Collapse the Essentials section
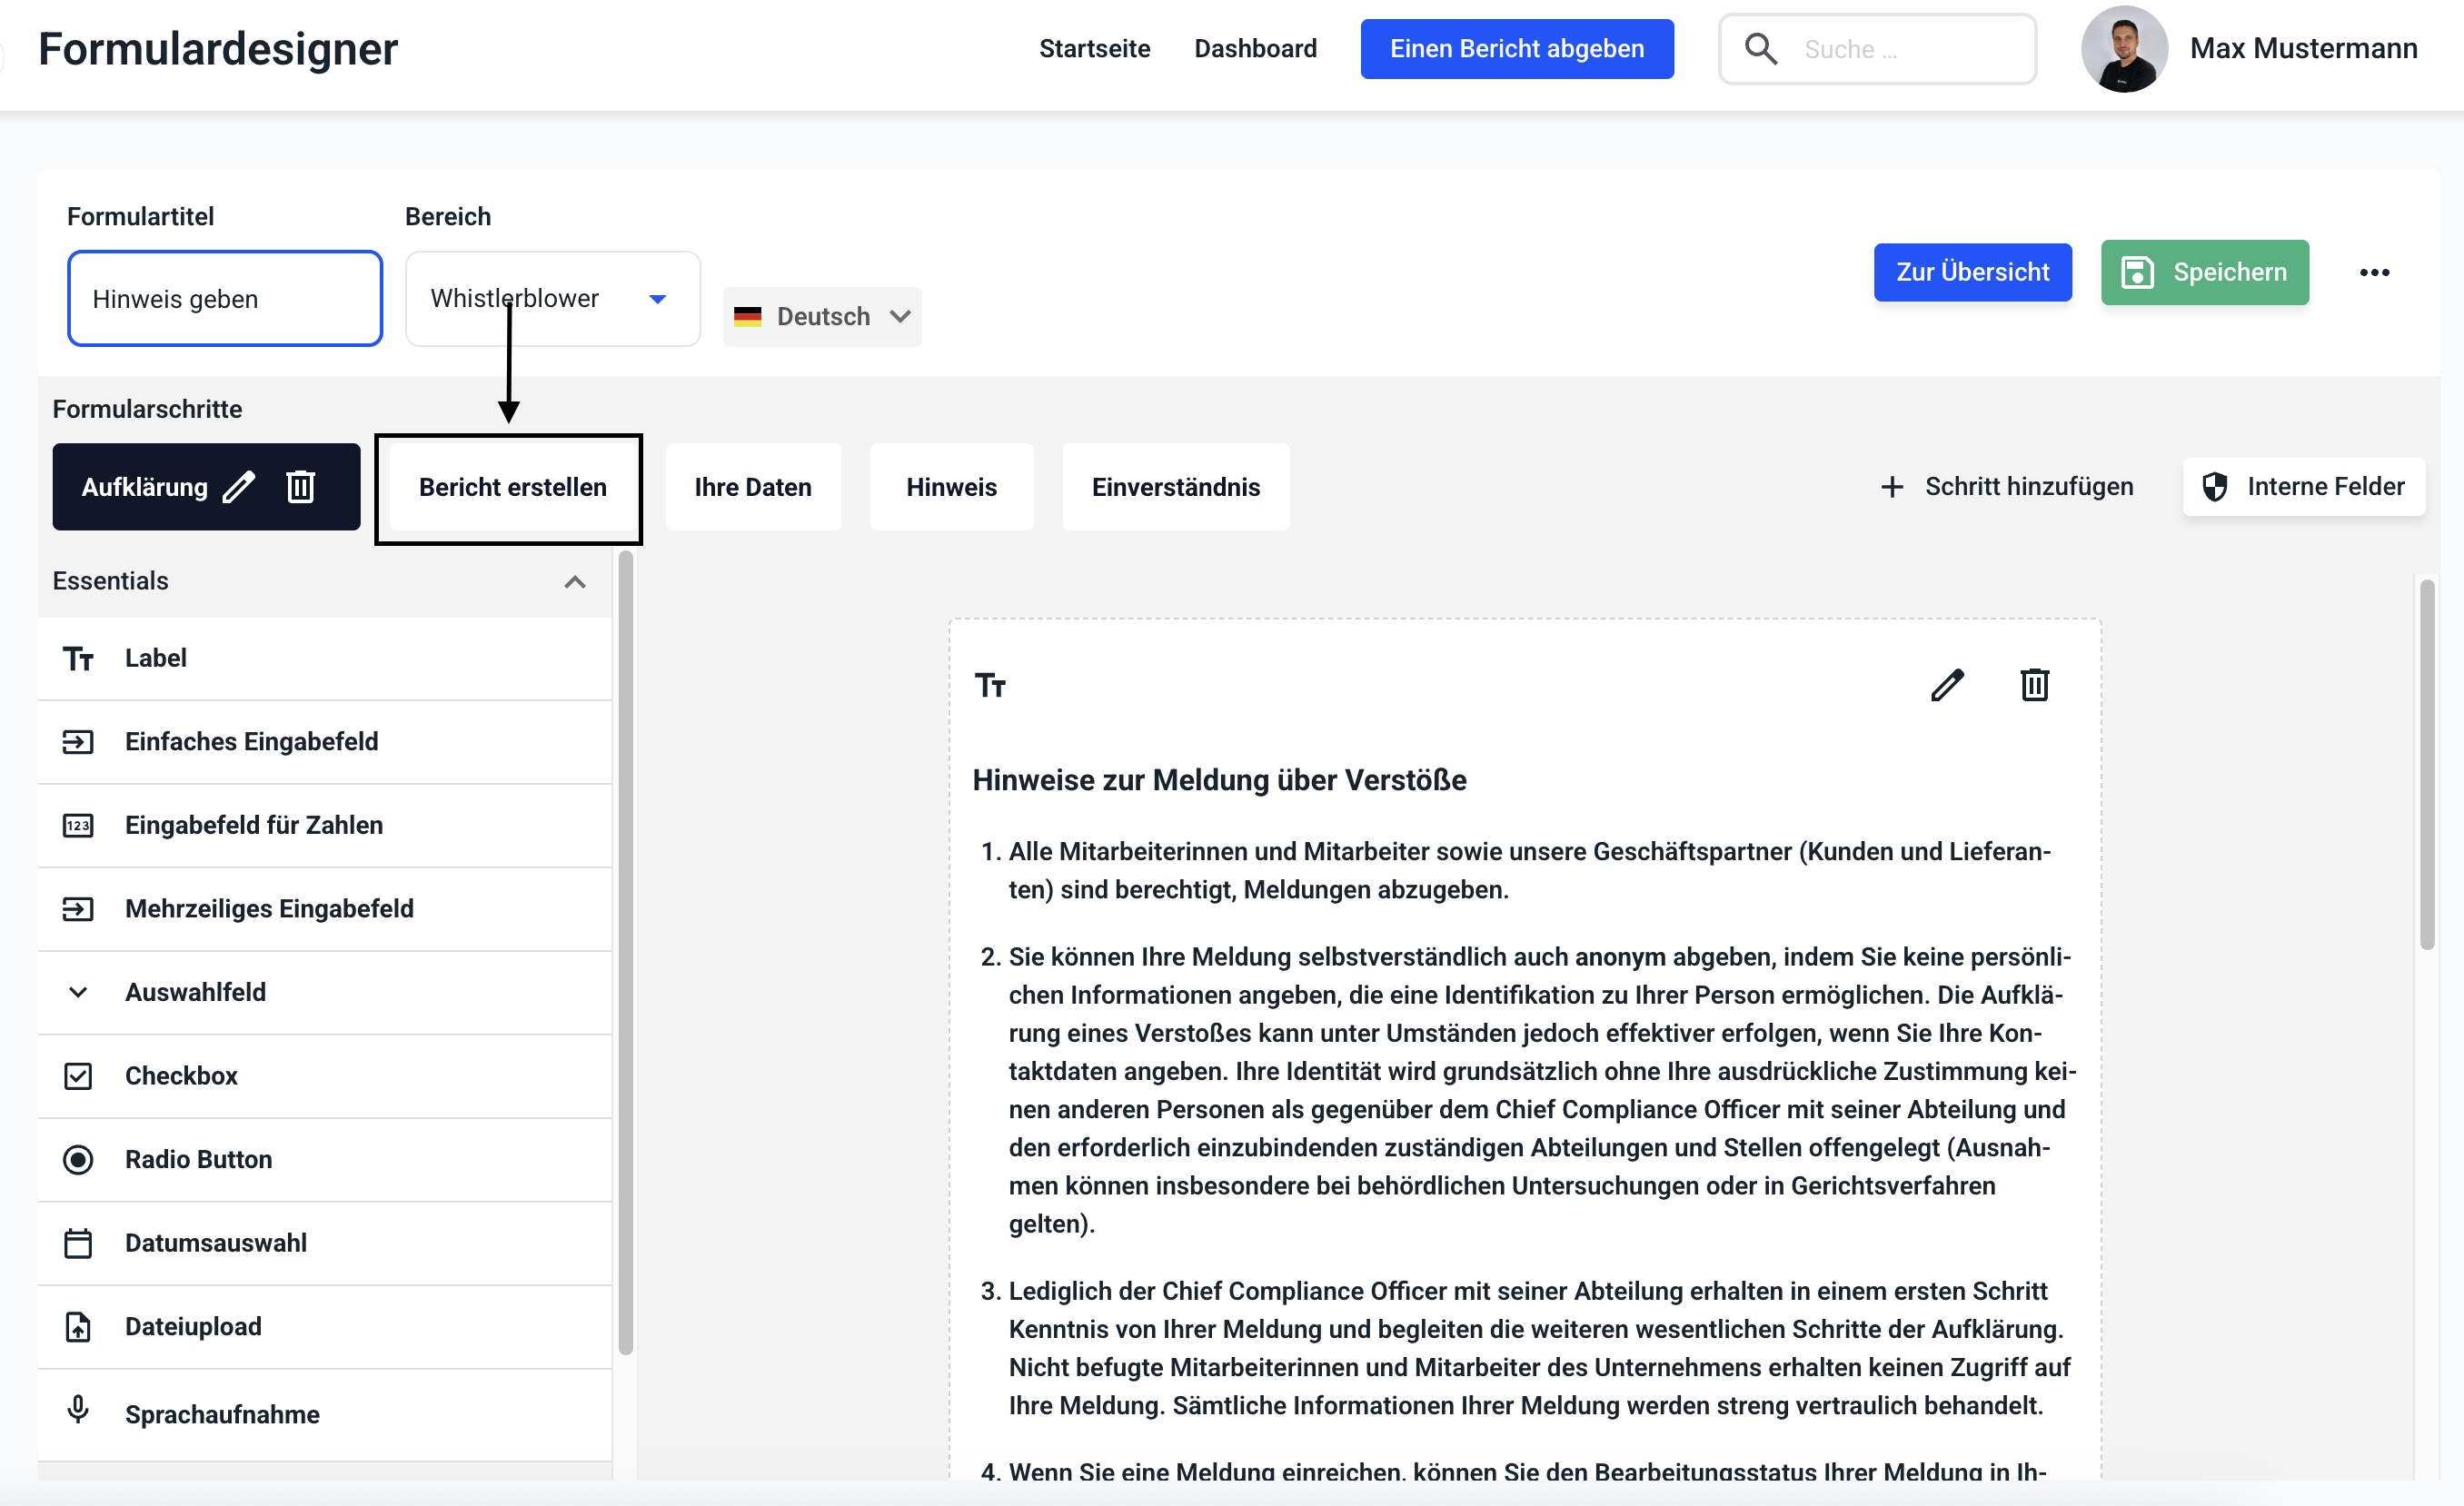2464x1506 pixels. click(574, 582)
